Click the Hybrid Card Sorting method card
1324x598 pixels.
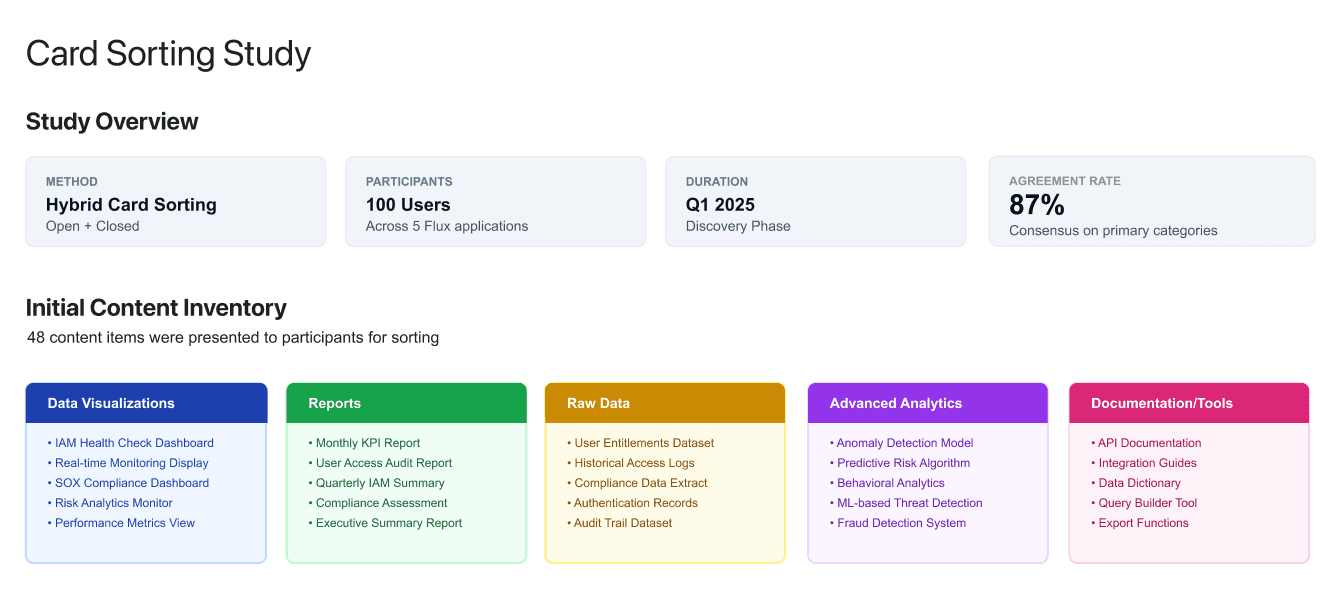pos(176,201)
